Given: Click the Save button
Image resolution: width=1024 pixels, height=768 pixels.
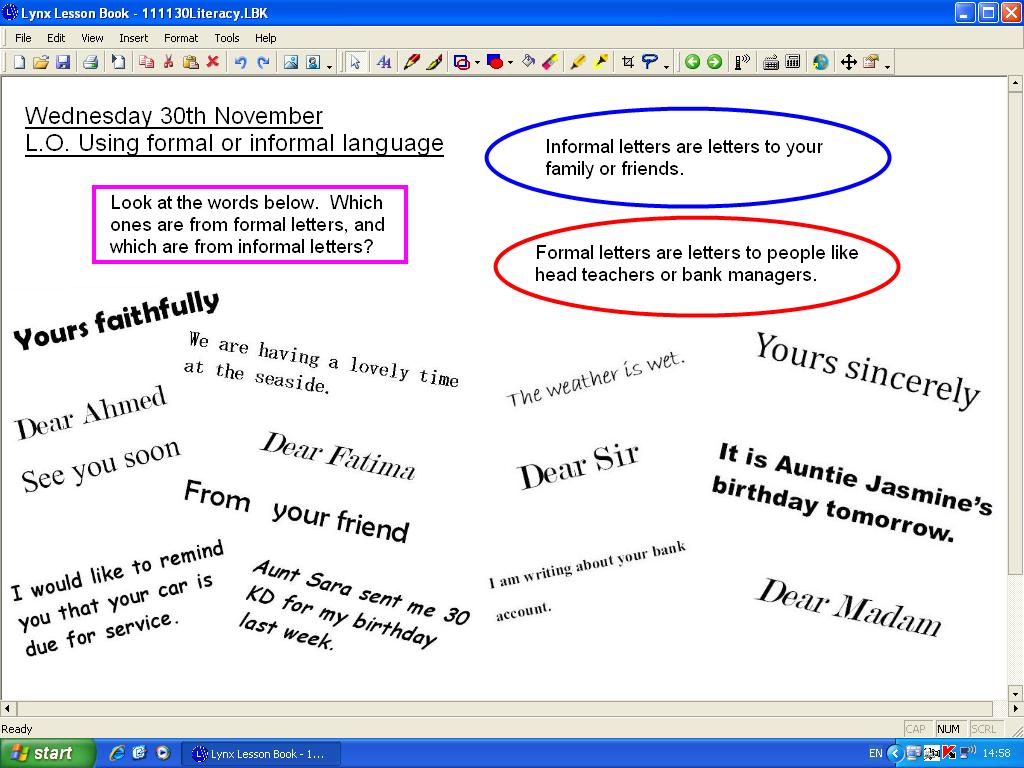Looking at the screenshot, I should click(64, 61).
